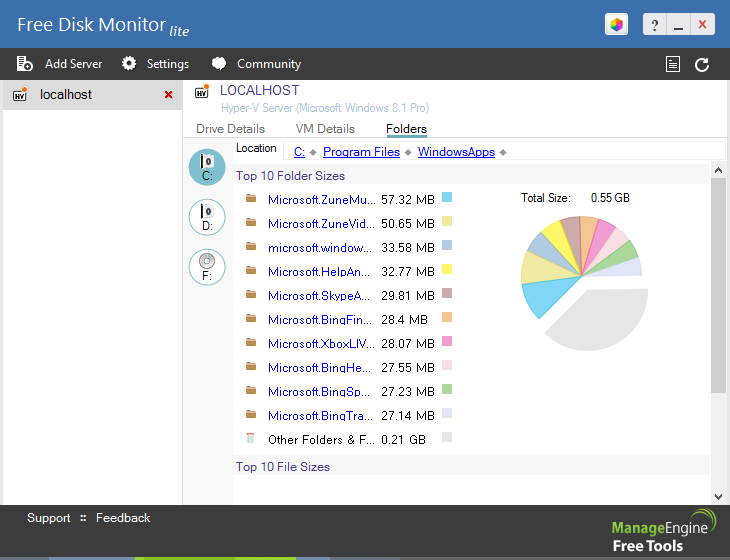Click folder icon beside Microsoft.BingFin...

coord(251,319)
